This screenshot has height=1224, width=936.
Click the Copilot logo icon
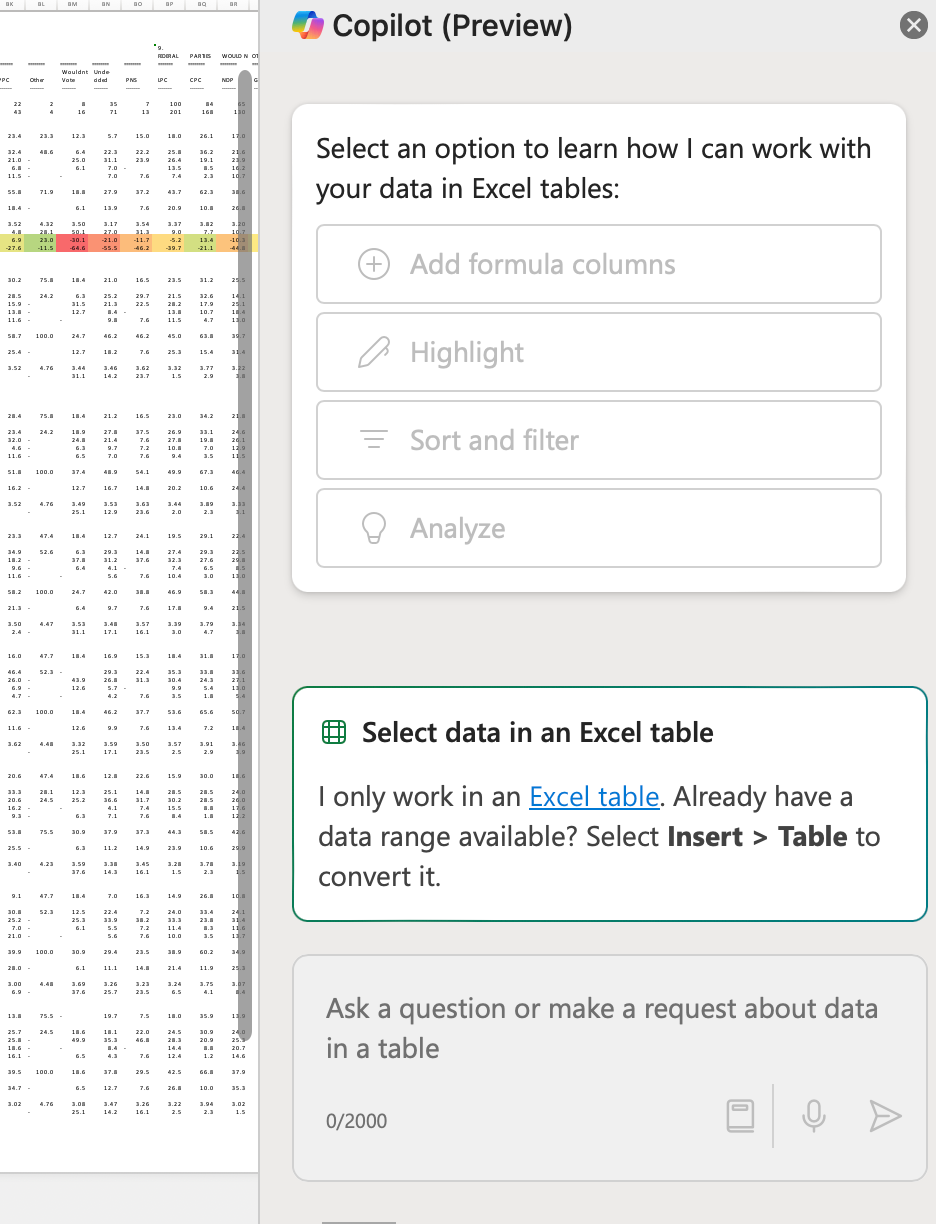pos(308,26)
